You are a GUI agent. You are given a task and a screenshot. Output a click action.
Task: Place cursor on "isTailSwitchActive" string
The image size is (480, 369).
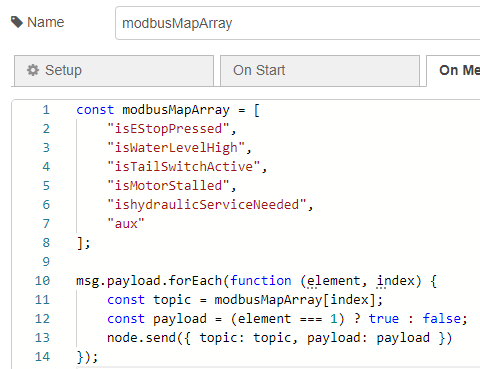click(183, 167)
